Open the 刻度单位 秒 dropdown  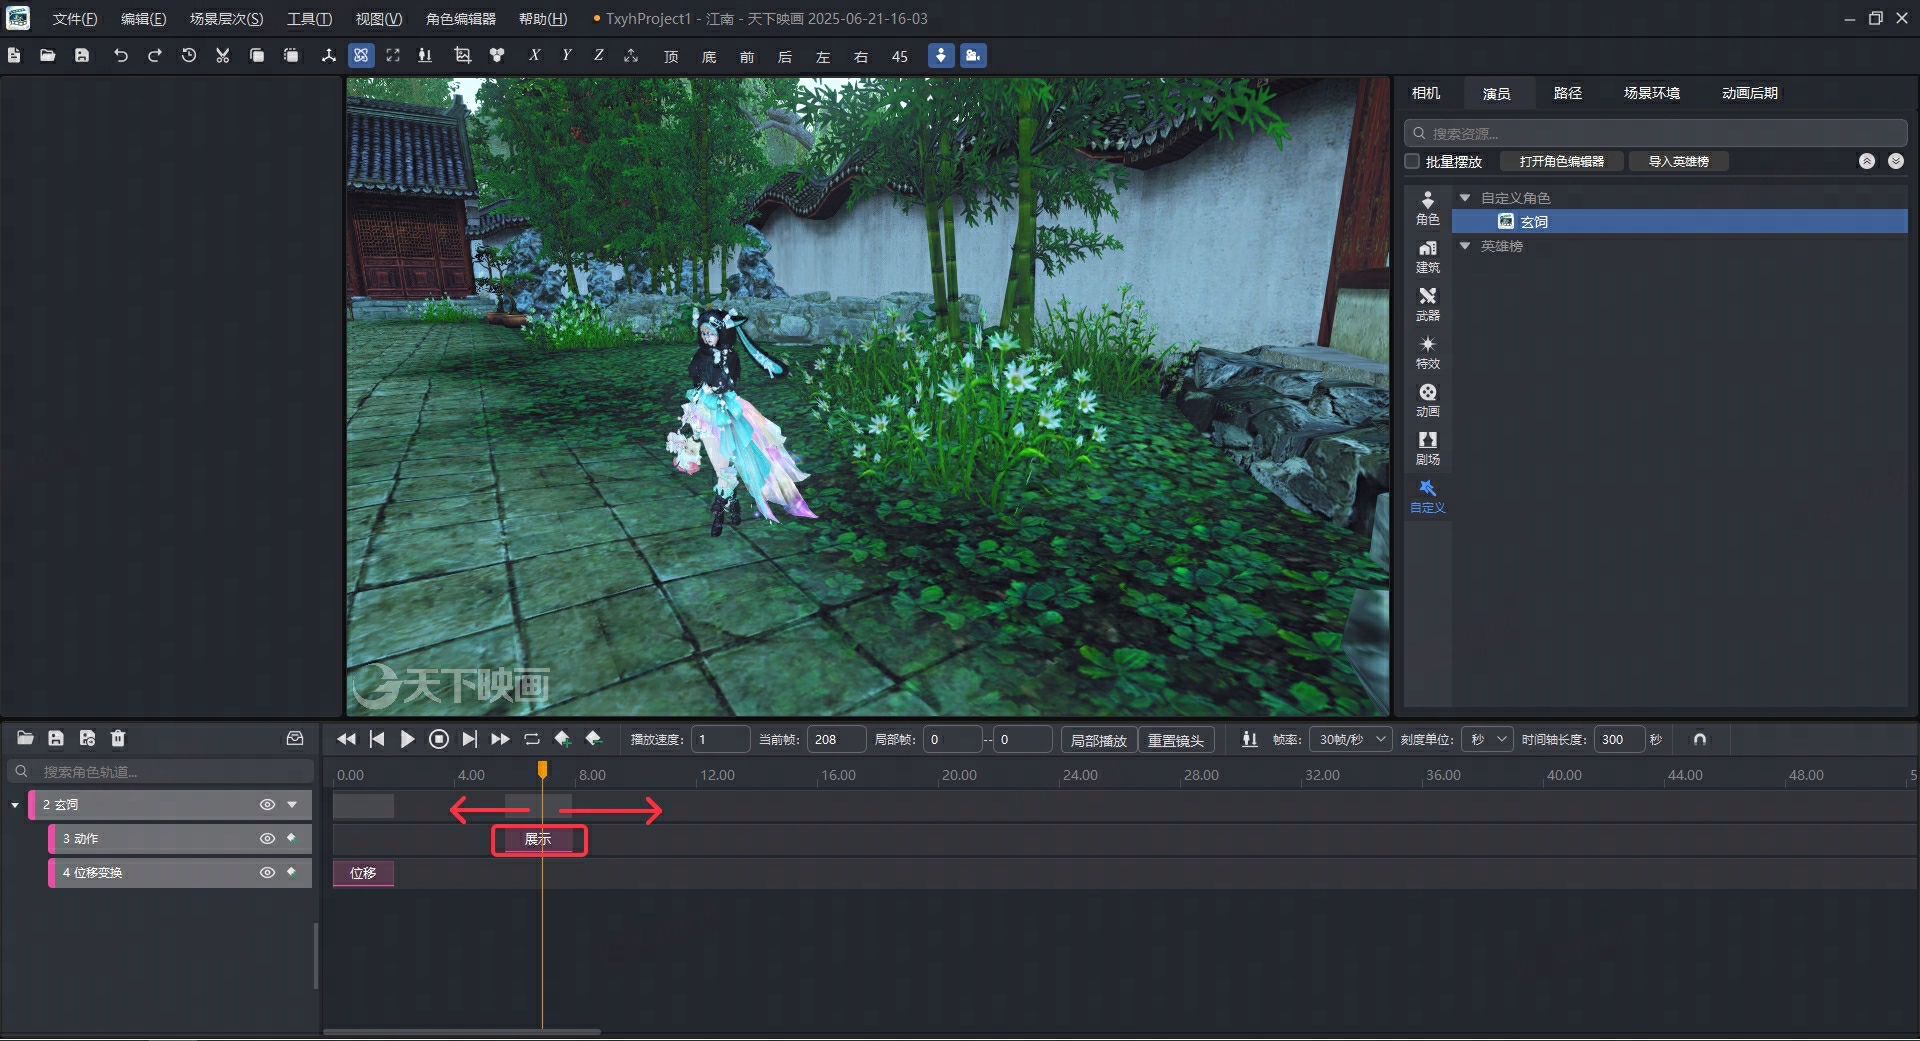(1487, 739)
